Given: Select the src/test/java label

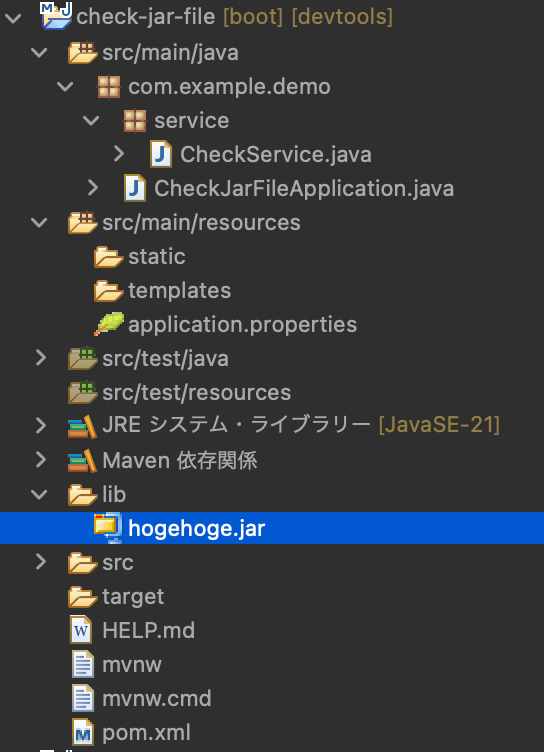Looking at the screenshot, I should (x=166, y=359).
